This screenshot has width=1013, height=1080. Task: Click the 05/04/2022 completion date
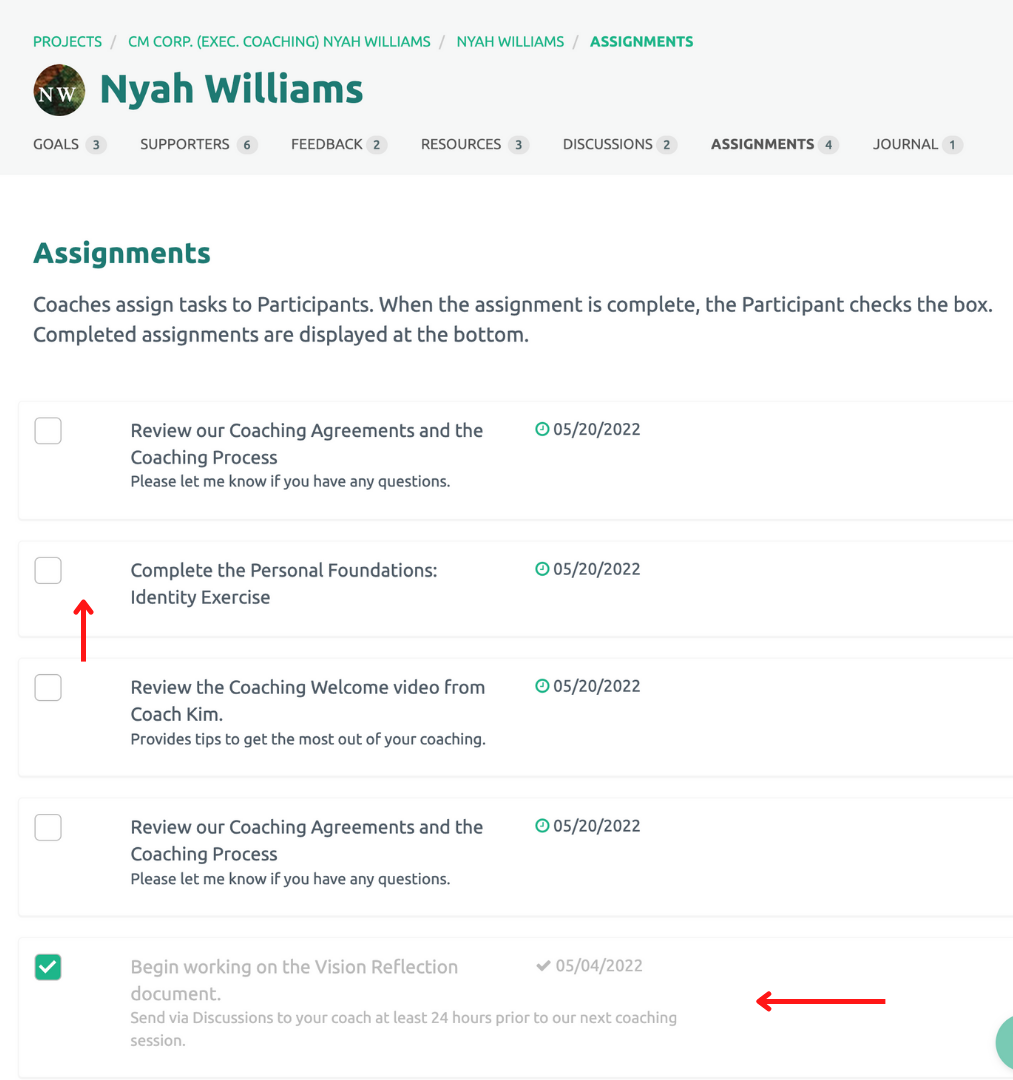pos(599,966)
